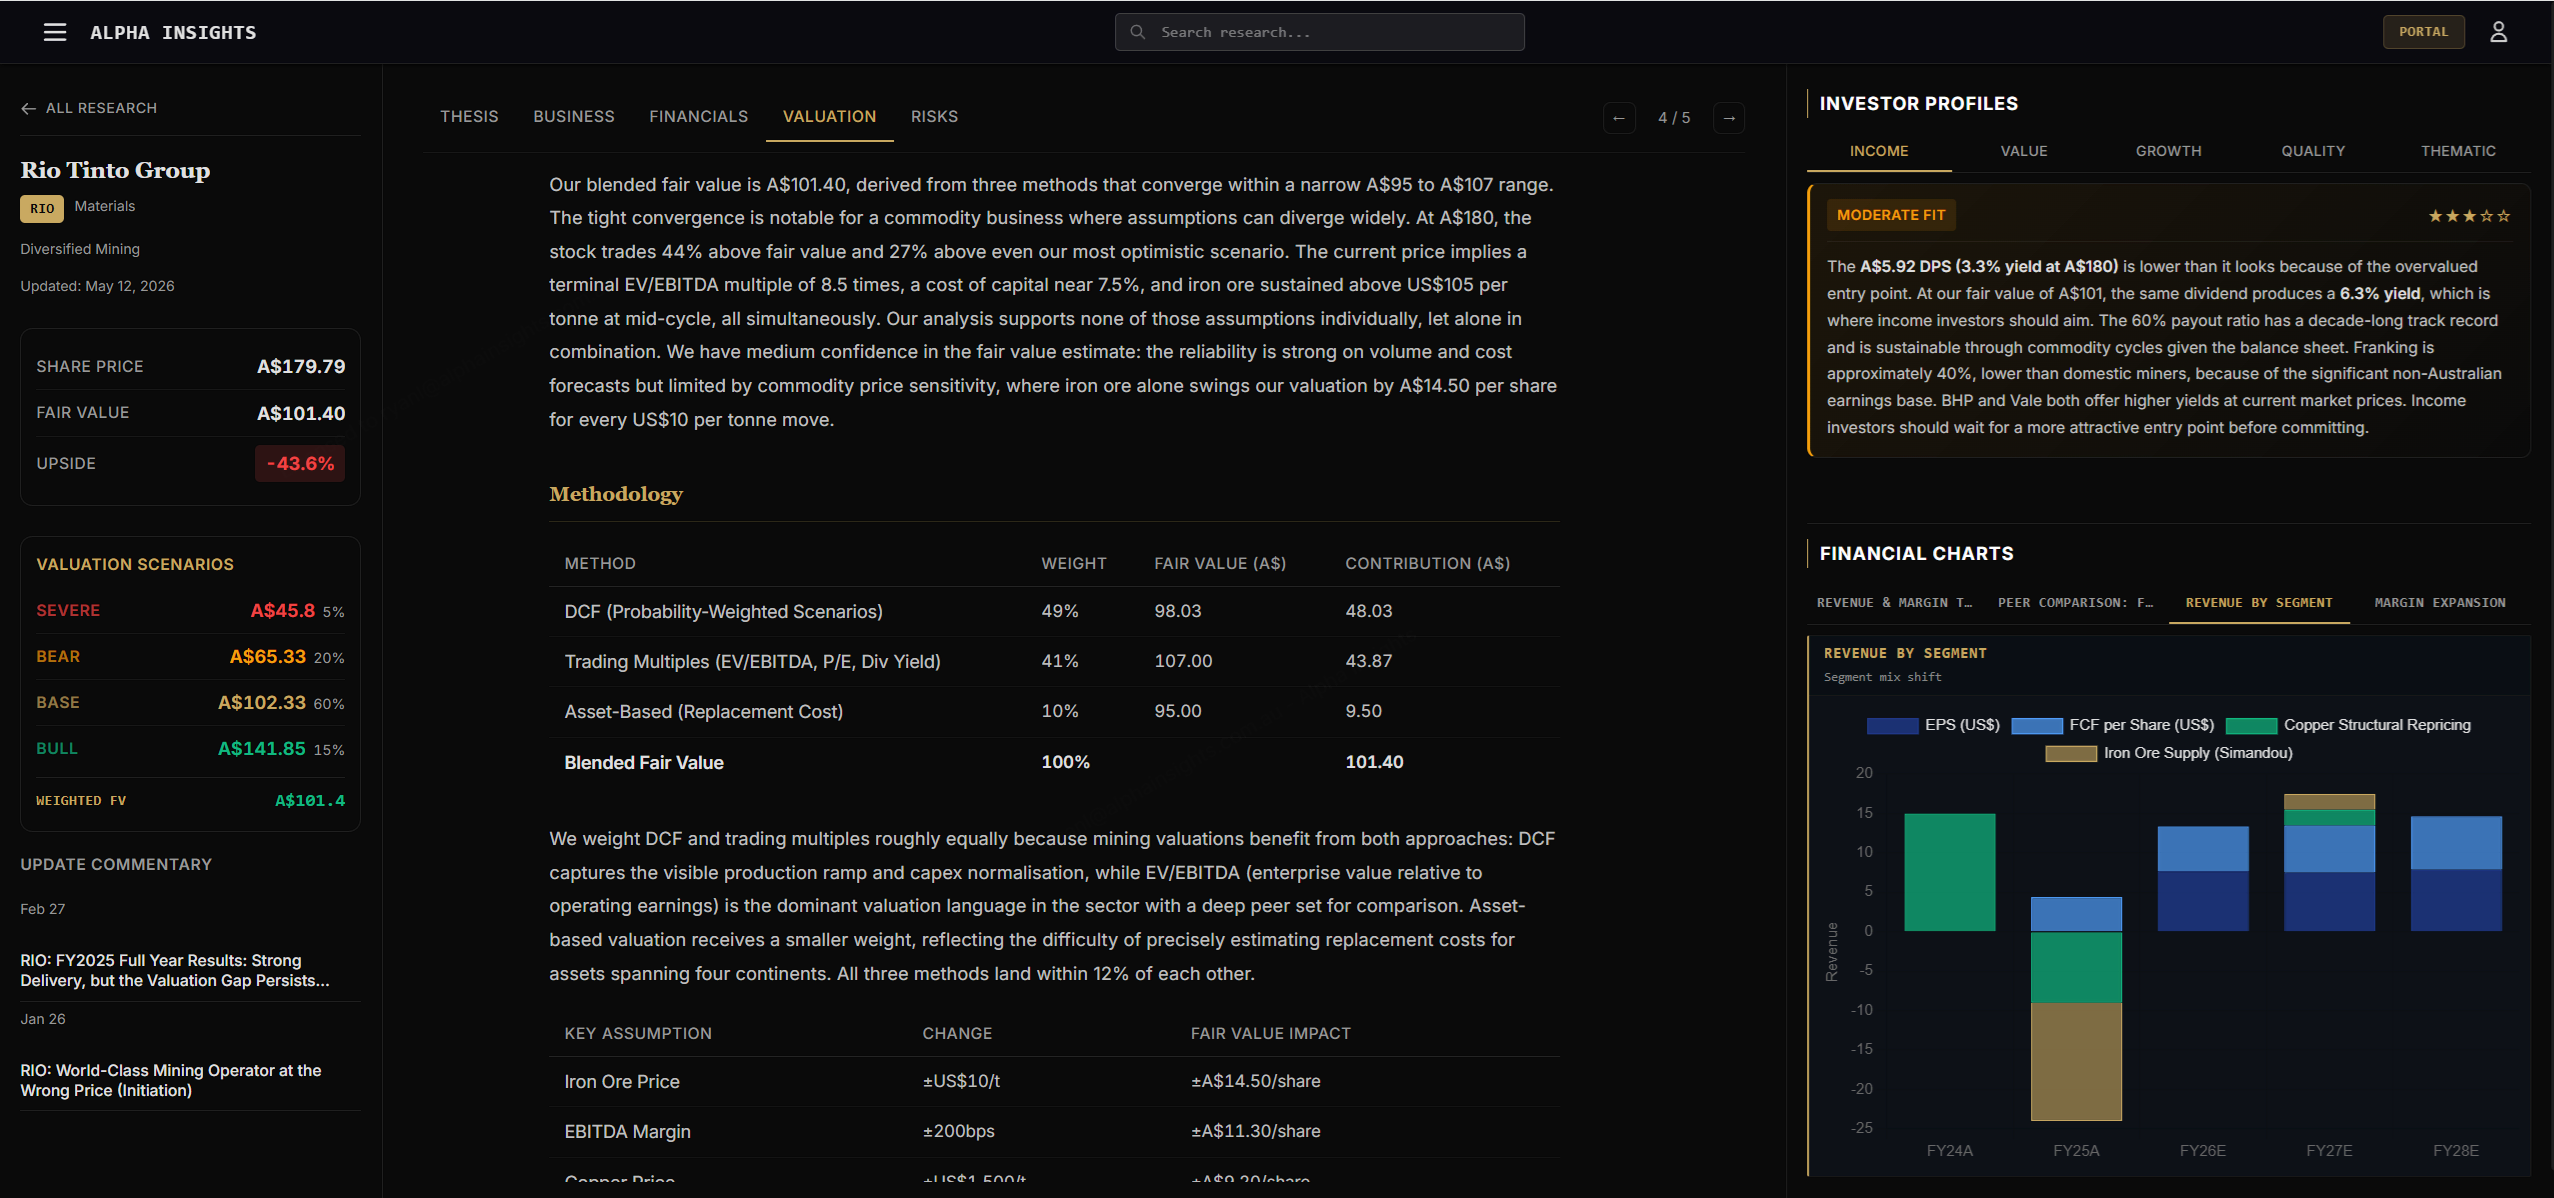Toggle Iron Ore Supply (Simandou) legend swatch
This screenshot has width=2554, height=1198.
click(2071, 754)
